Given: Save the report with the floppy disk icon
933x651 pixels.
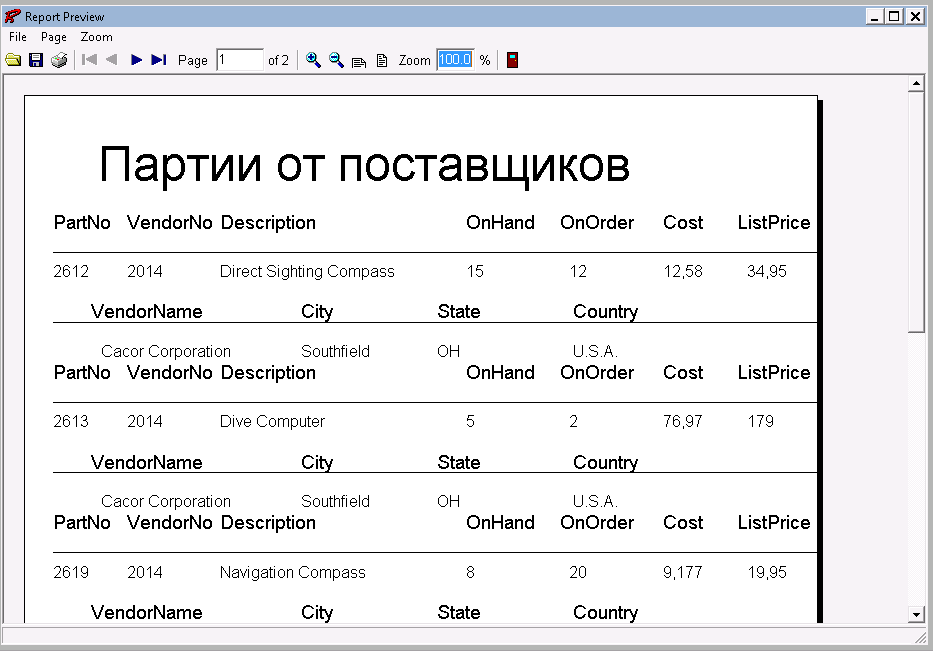Looking at the screenshot, I should 36,60.
